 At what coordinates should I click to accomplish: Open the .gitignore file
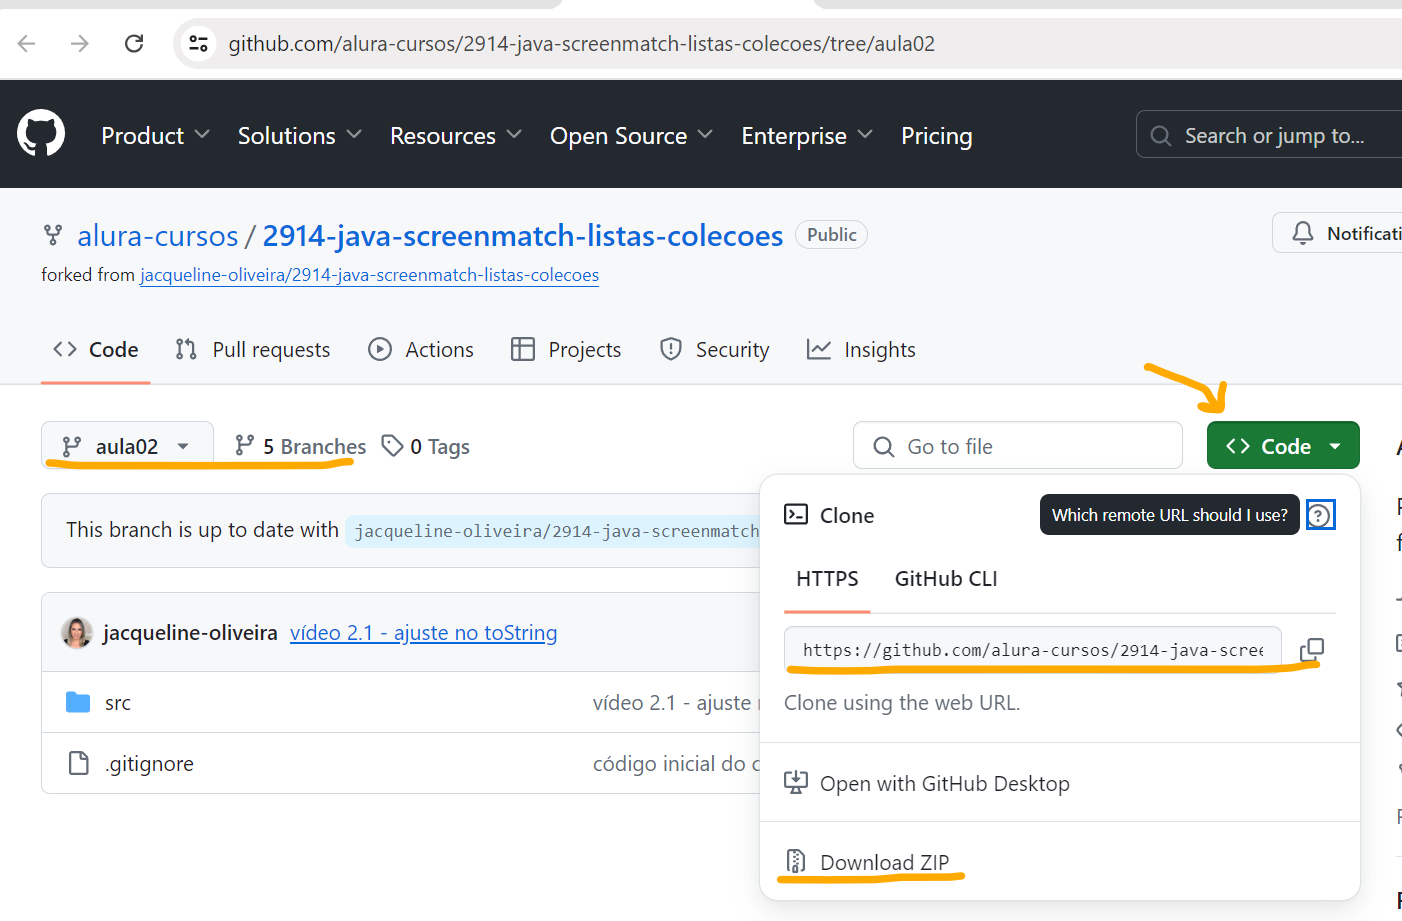(x=150, y=764)
